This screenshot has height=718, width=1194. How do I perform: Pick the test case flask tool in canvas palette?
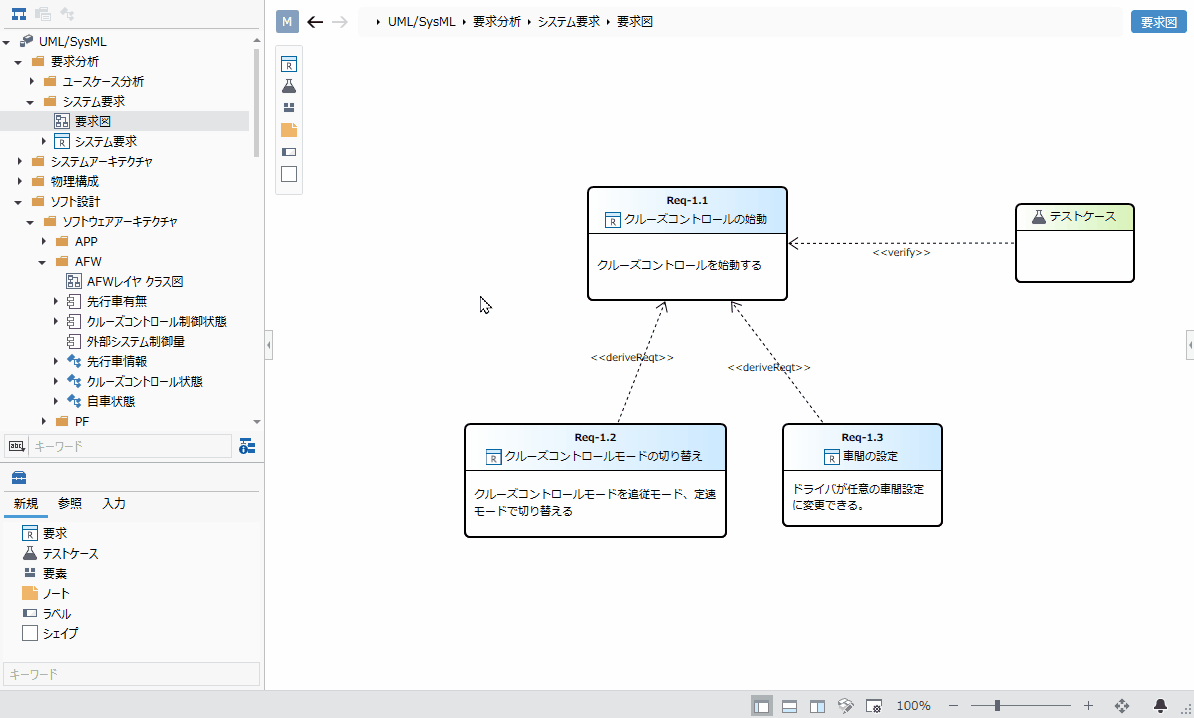pos(289,86)
